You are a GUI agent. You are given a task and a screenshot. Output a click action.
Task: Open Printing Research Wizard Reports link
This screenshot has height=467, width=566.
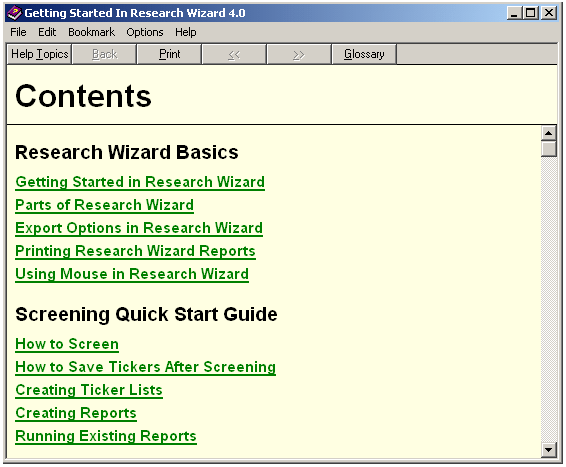coord(135,251)
